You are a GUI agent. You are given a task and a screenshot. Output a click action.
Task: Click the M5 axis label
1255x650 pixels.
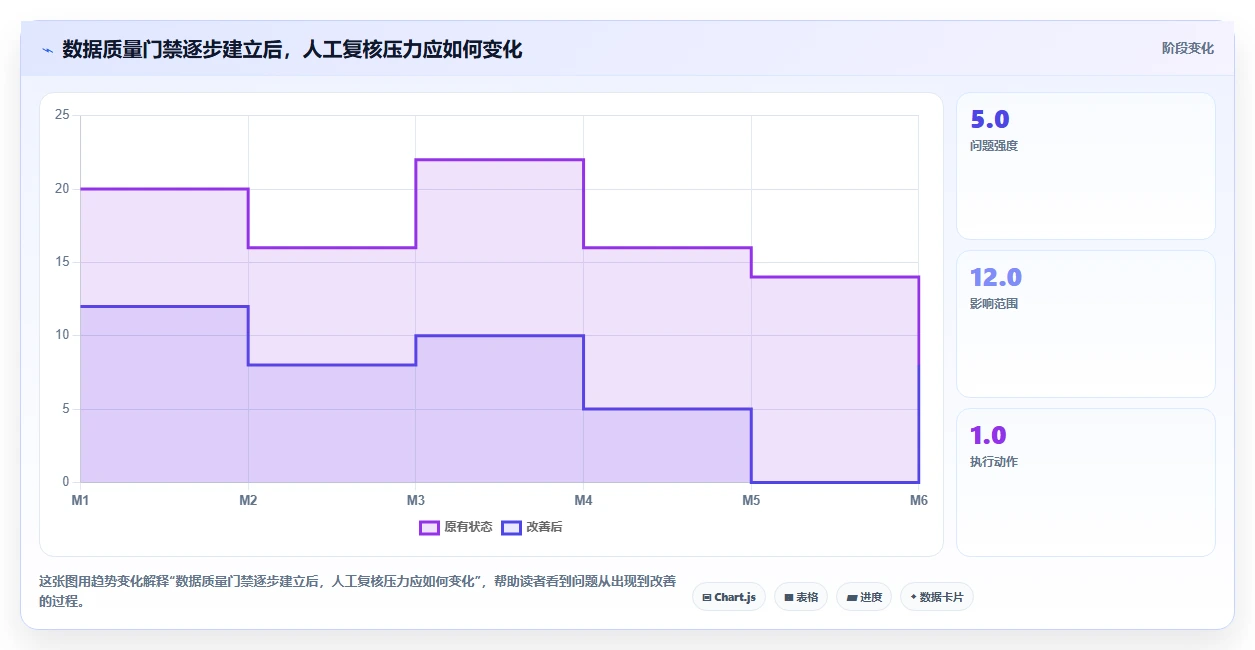(751, 500)
